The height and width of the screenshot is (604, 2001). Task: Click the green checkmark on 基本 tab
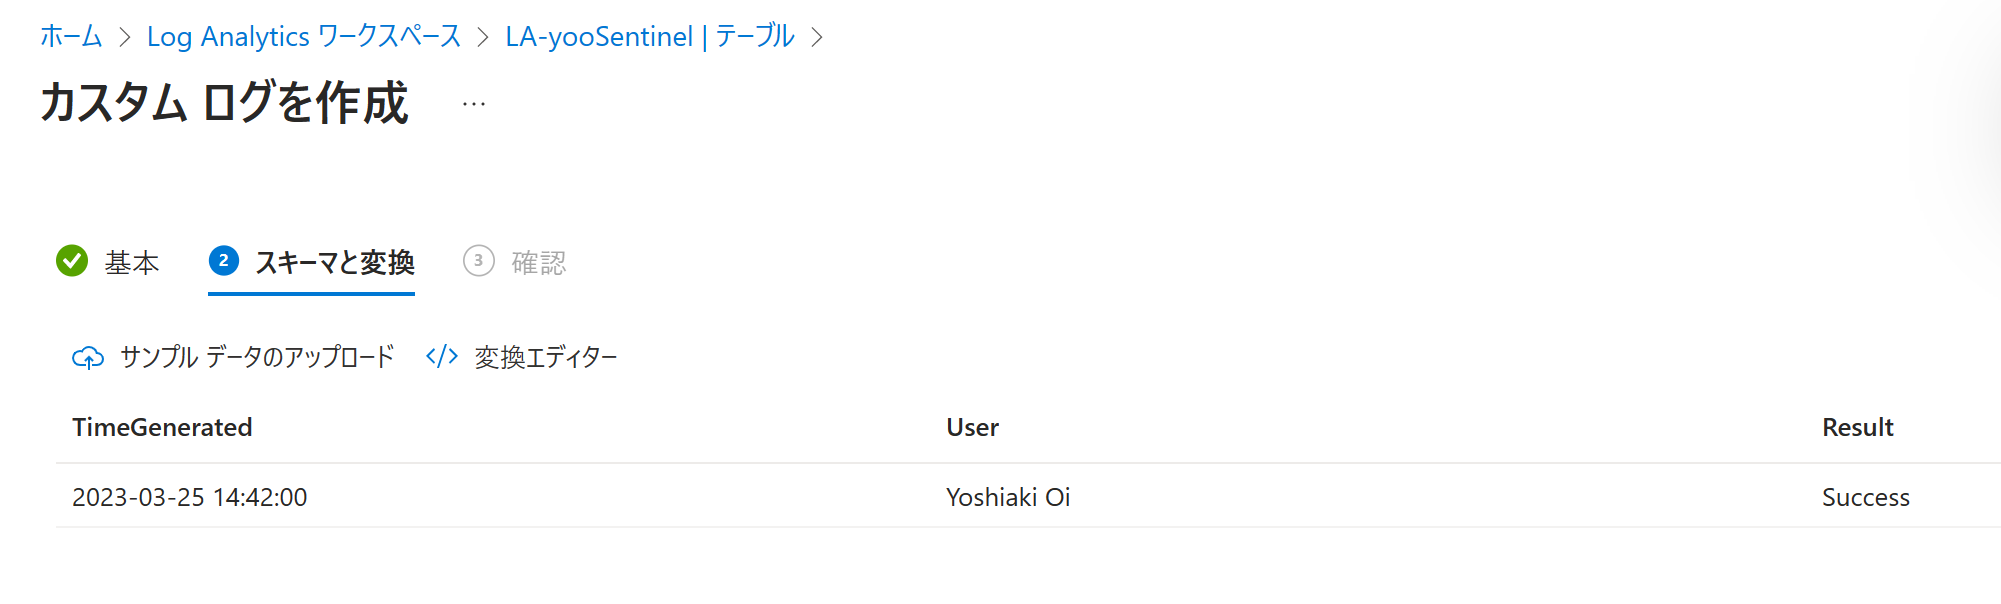(x=70, y=261)
